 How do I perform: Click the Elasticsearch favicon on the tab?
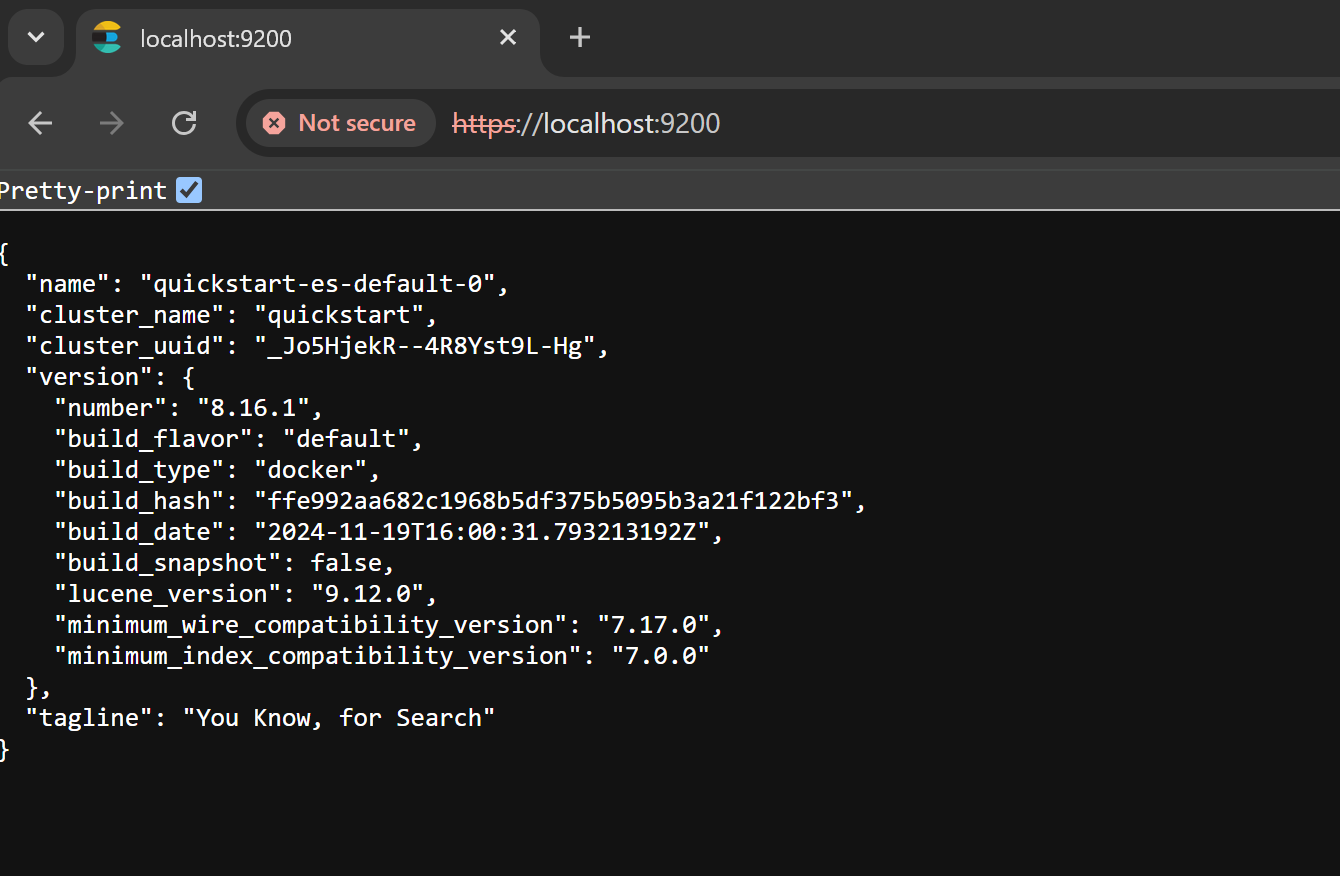(107, 38)
